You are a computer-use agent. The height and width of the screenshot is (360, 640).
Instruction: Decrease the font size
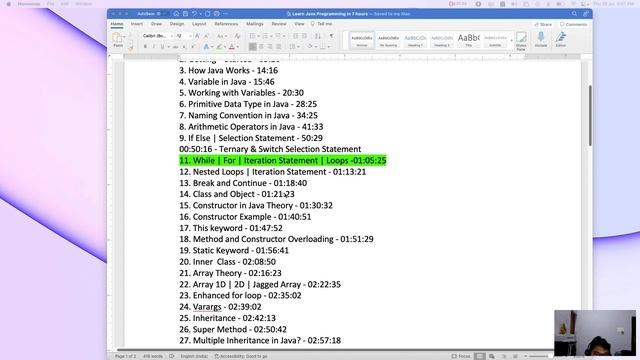pyautogui.click(x=206, y=36)
